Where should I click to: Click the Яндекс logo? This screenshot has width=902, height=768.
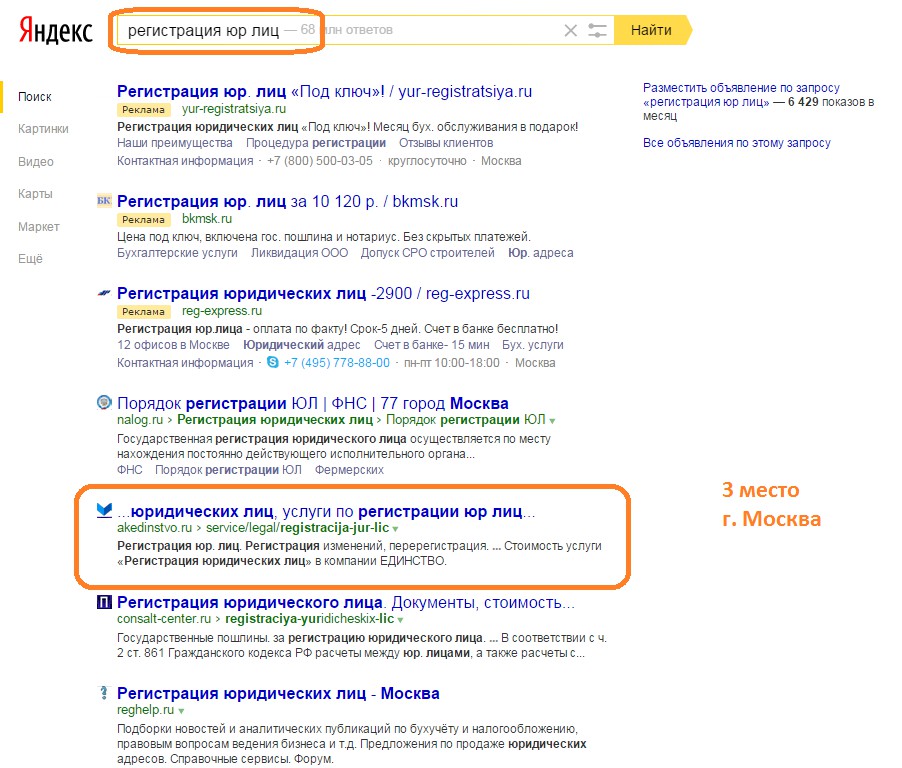point(55,30)
